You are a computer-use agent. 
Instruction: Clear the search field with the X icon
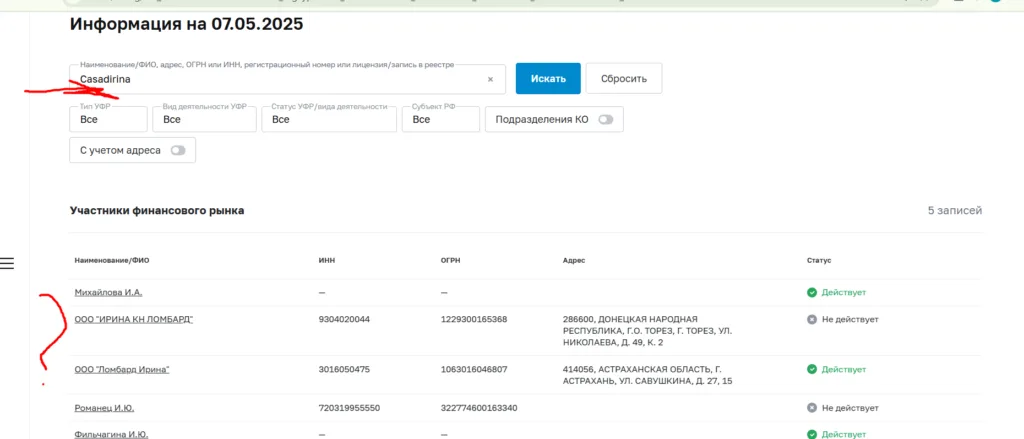click(490, 79)
